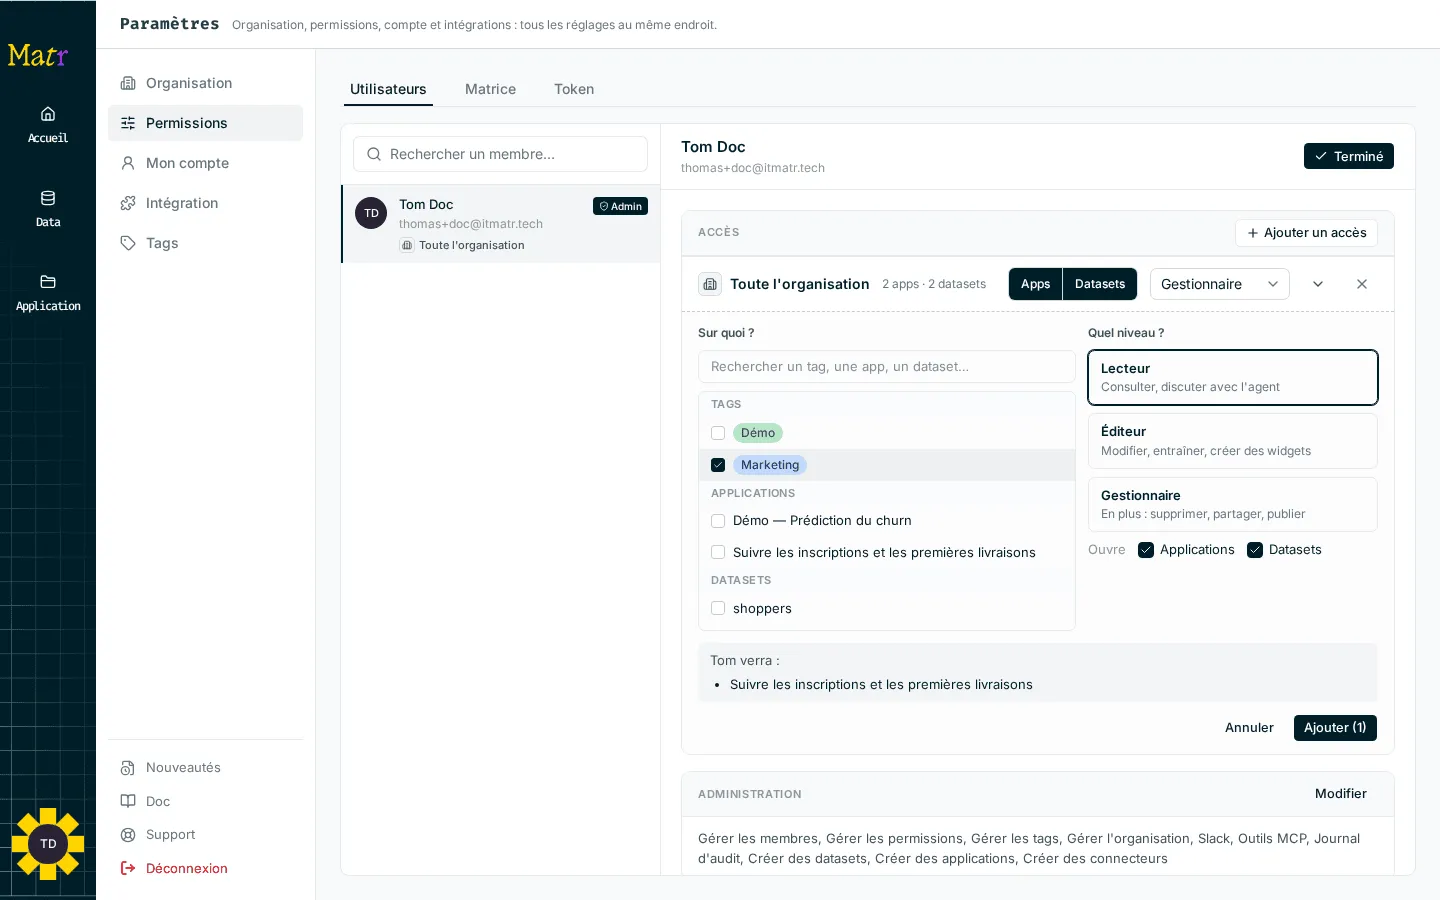Viewport: 1440px width, 900px height.
Task: Click Modifier in Administration
Action: 1341,794
